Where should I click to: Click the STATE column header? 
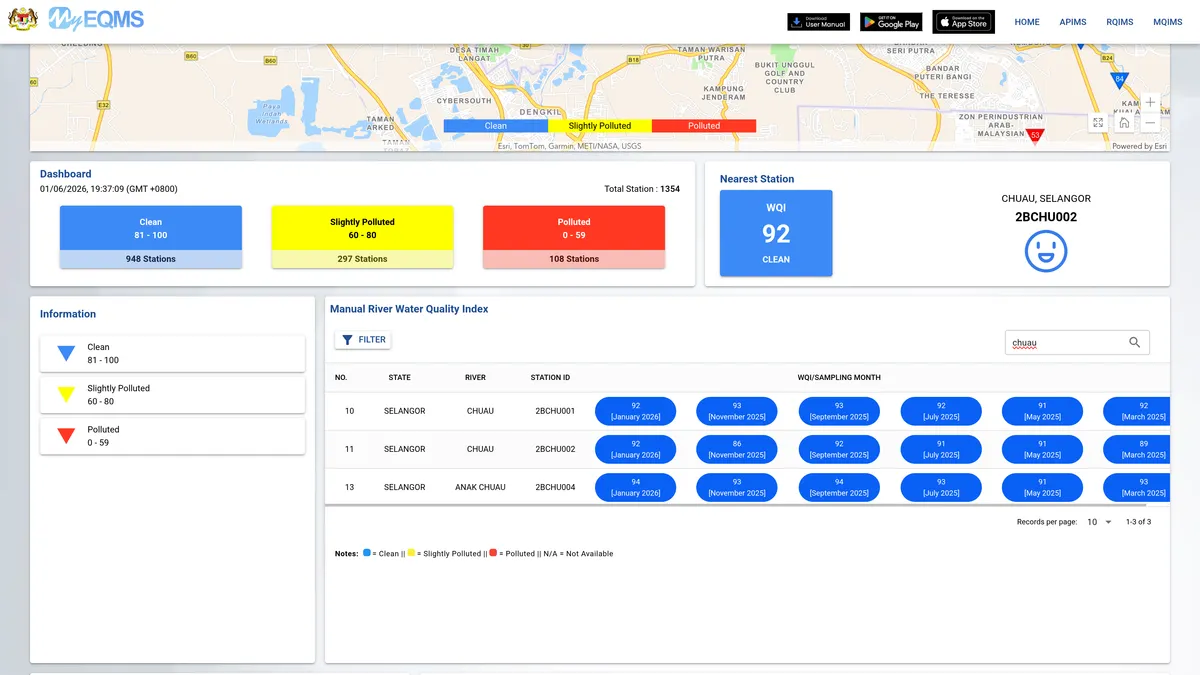(x=399, y=378)
